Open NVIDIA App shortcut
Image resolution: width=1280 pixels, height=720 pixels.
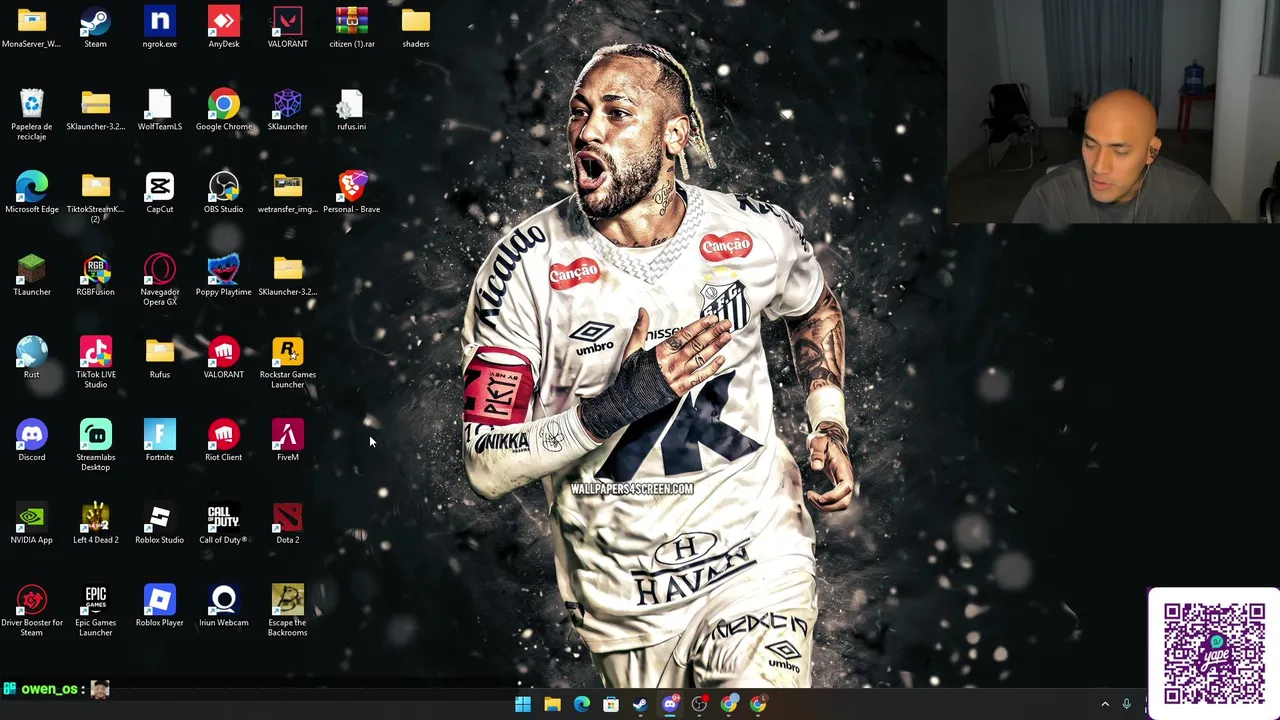[x=31, y=523]
